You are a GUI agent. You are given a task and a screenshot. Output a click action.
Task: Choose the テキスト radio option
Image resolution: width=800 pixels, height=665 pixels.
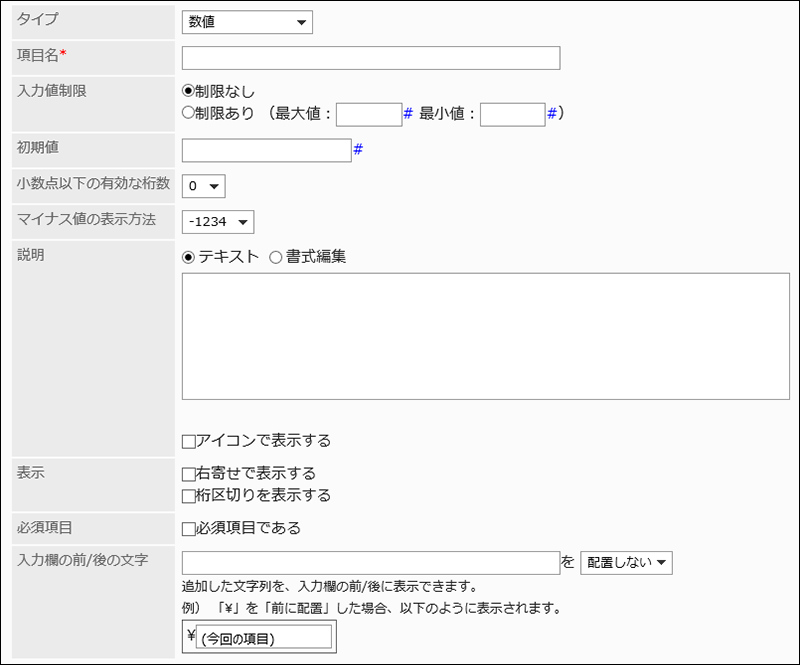pos(188,257)
